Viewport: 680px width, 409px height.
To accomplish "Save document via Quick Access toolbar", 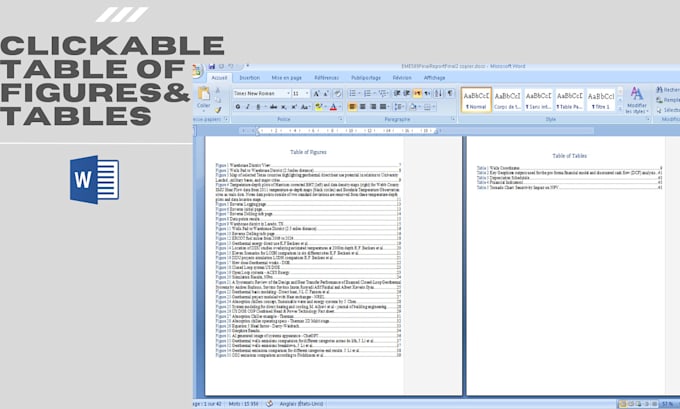I will 212,66.
